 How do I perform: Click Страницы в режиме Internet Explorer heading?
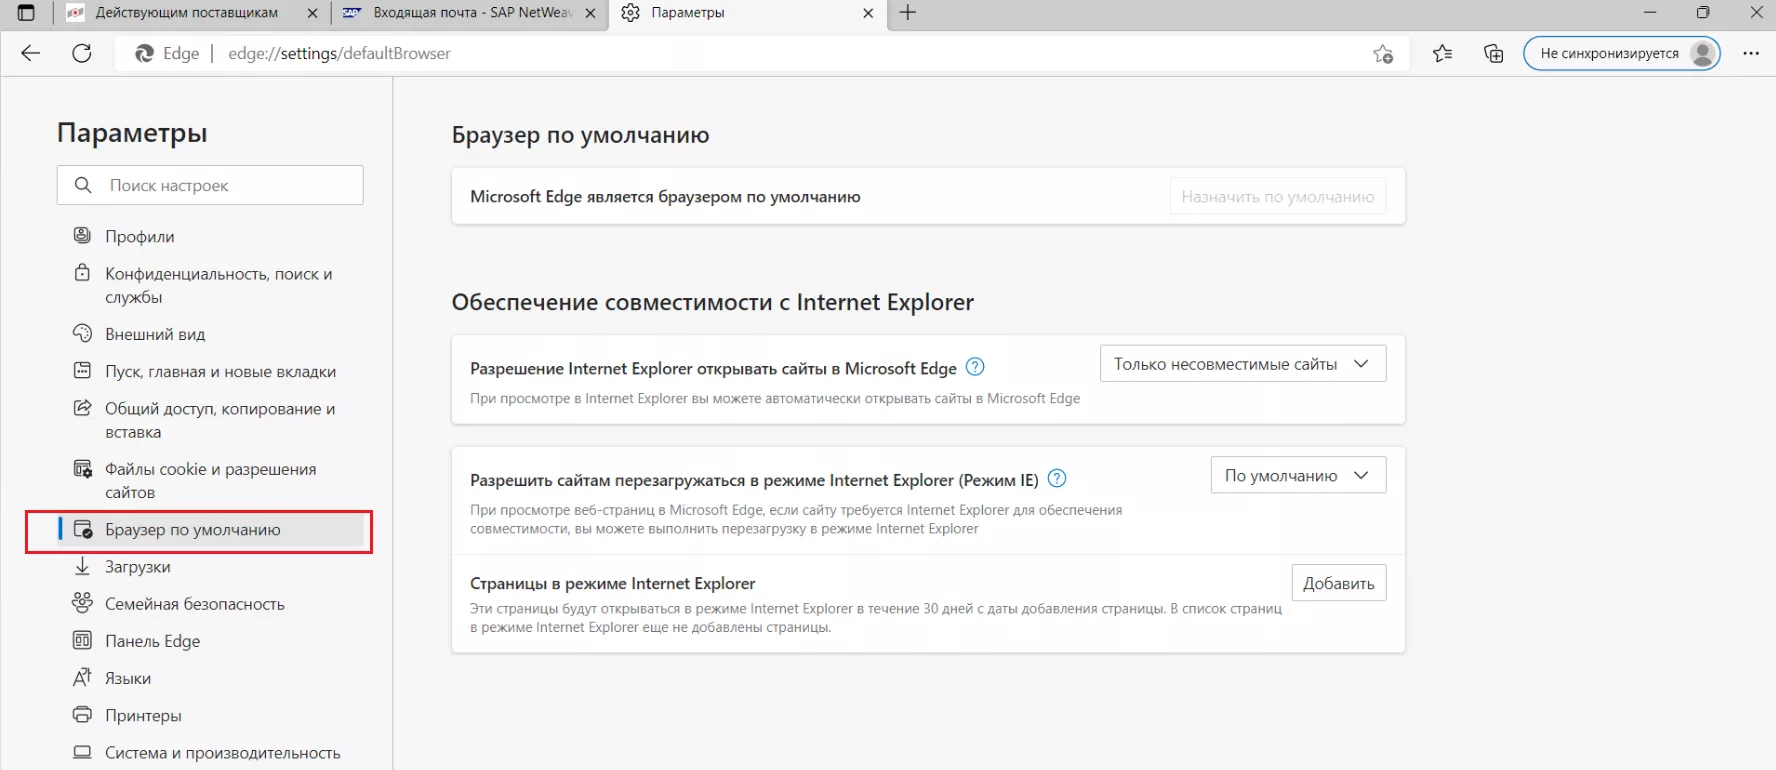(613, 583)
